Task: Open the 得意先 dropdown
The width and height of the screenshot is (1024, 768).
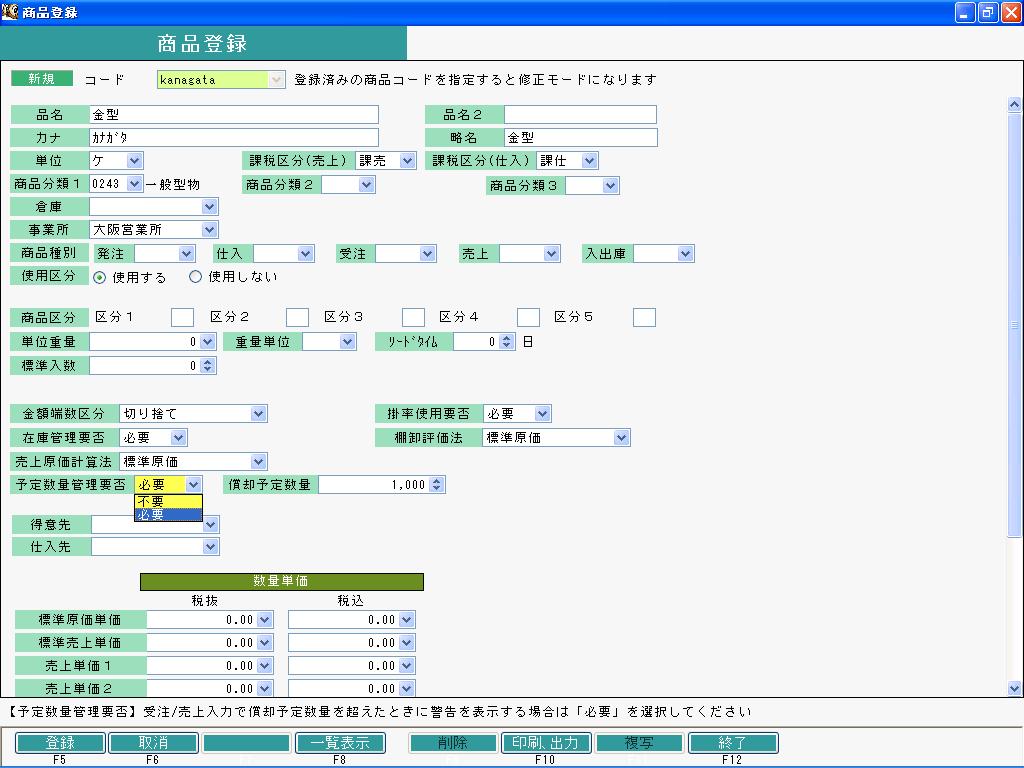Action: (210, 524)
